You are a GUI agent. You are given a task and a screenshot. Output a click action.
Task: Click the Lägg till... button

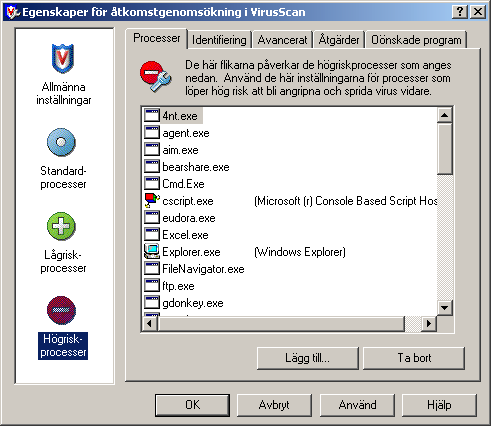307,358
